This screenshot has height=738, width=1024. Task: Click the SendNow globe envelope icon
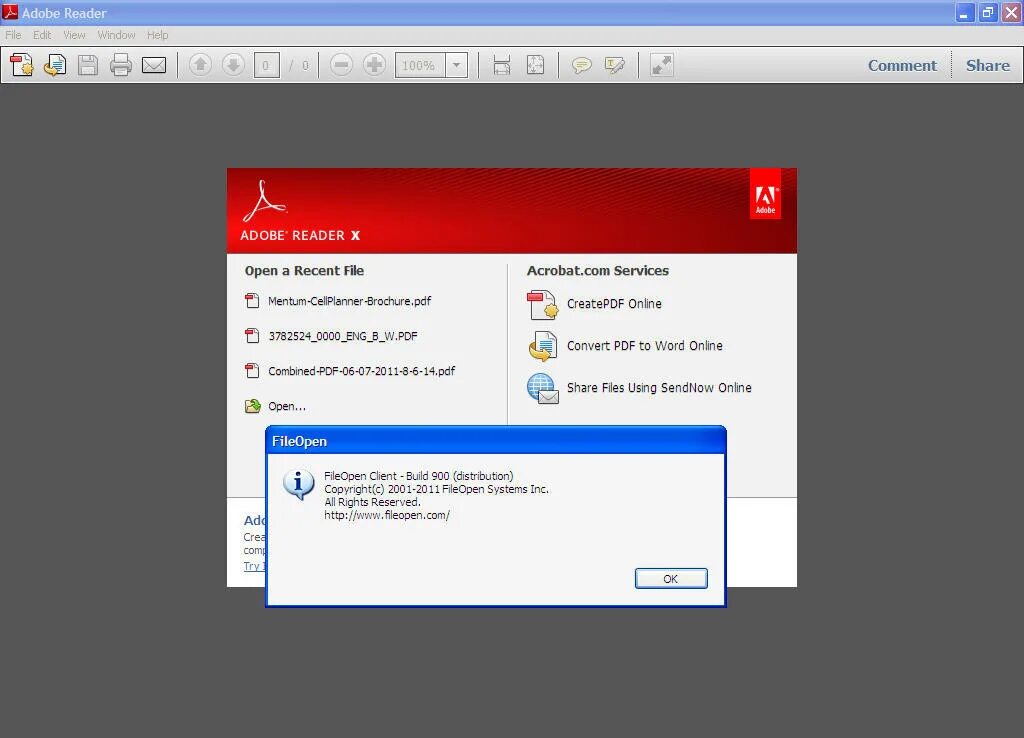pos(543,389)
